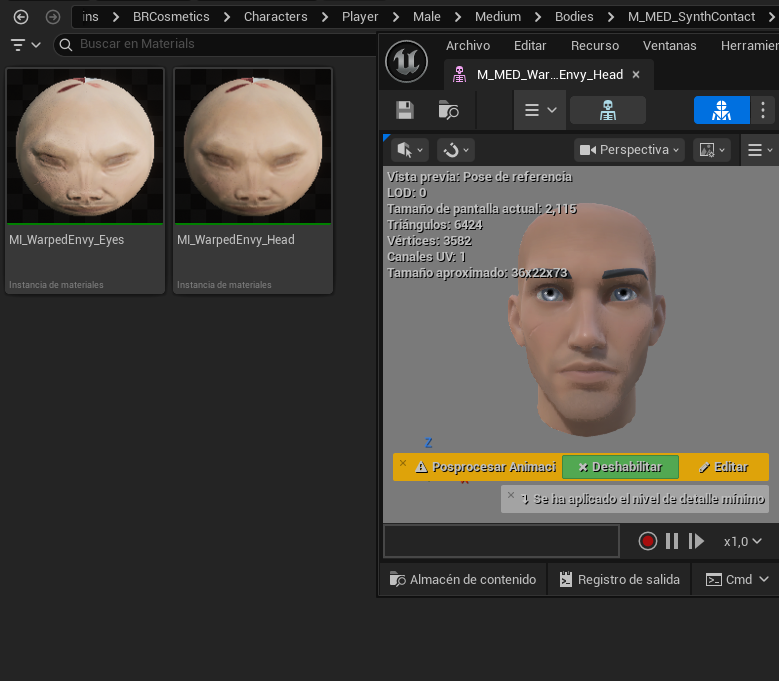
Task: Click the Characters breadcrumb folder
Action: [276, 17]
